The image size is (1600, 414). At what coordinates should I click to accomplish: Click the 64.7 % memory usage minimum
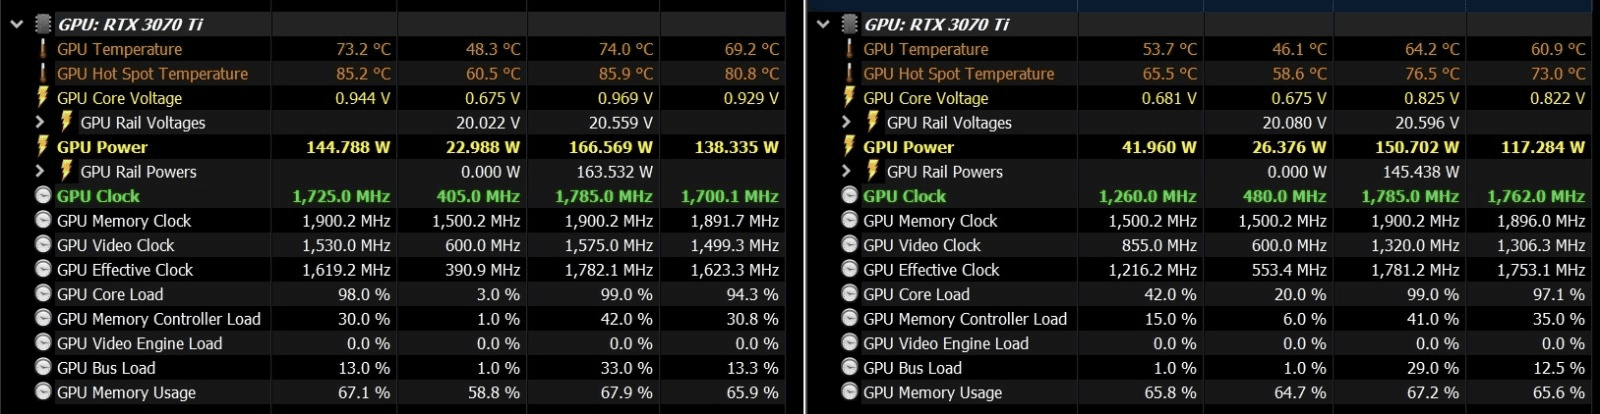[x=1299, y=392]
